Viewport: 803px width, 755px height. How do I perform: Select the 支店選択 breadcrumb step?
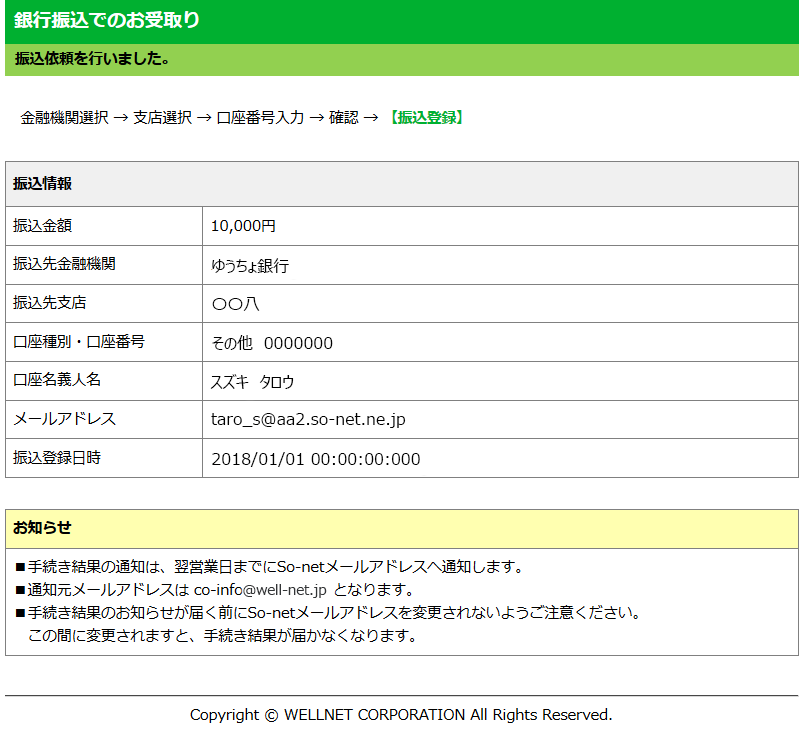(162, 117)
